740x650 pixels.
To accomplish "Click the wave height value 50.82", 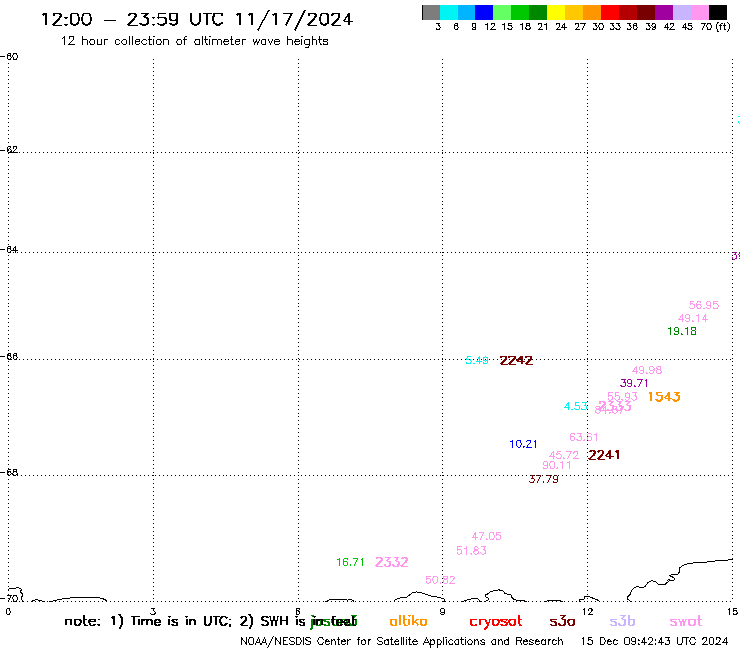I will [x=440, y=580].
